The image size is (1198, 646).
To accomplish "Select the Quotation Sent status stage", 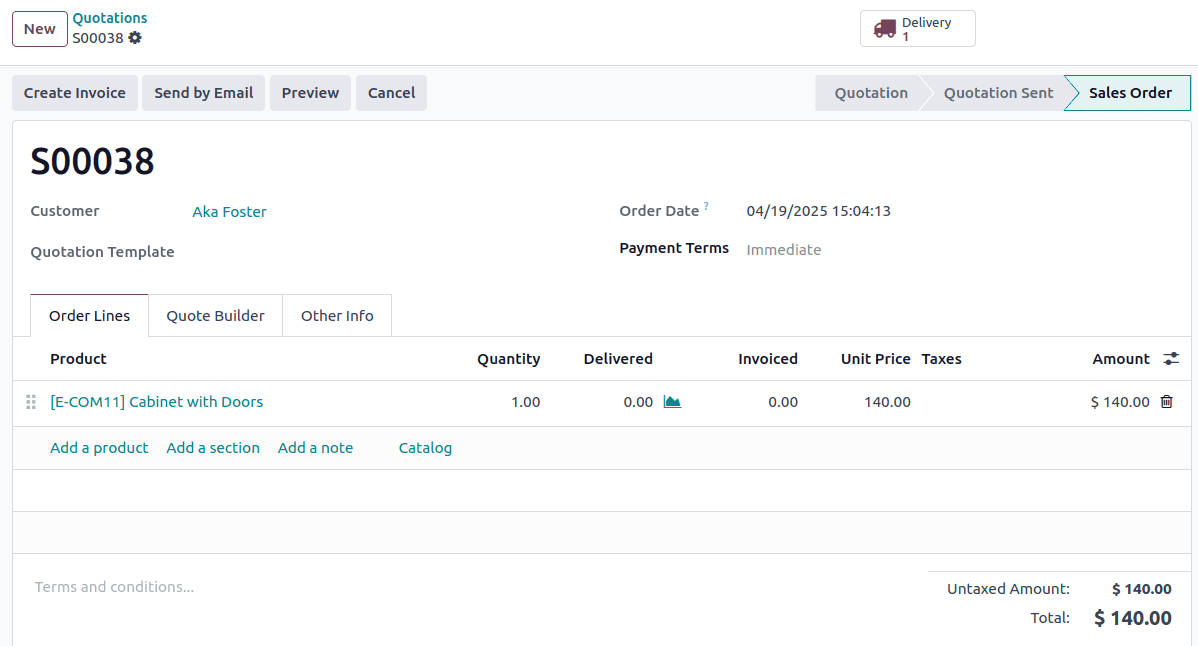I will [998, 93].
